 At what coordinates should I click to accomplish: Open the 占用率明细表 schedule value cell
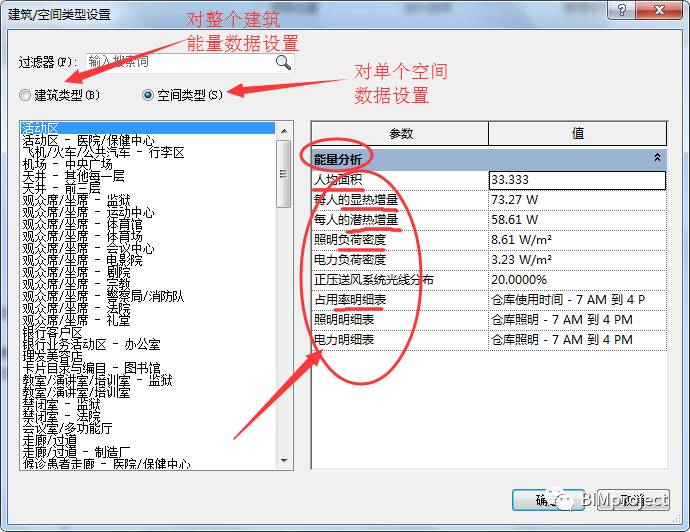pos(578,300)
